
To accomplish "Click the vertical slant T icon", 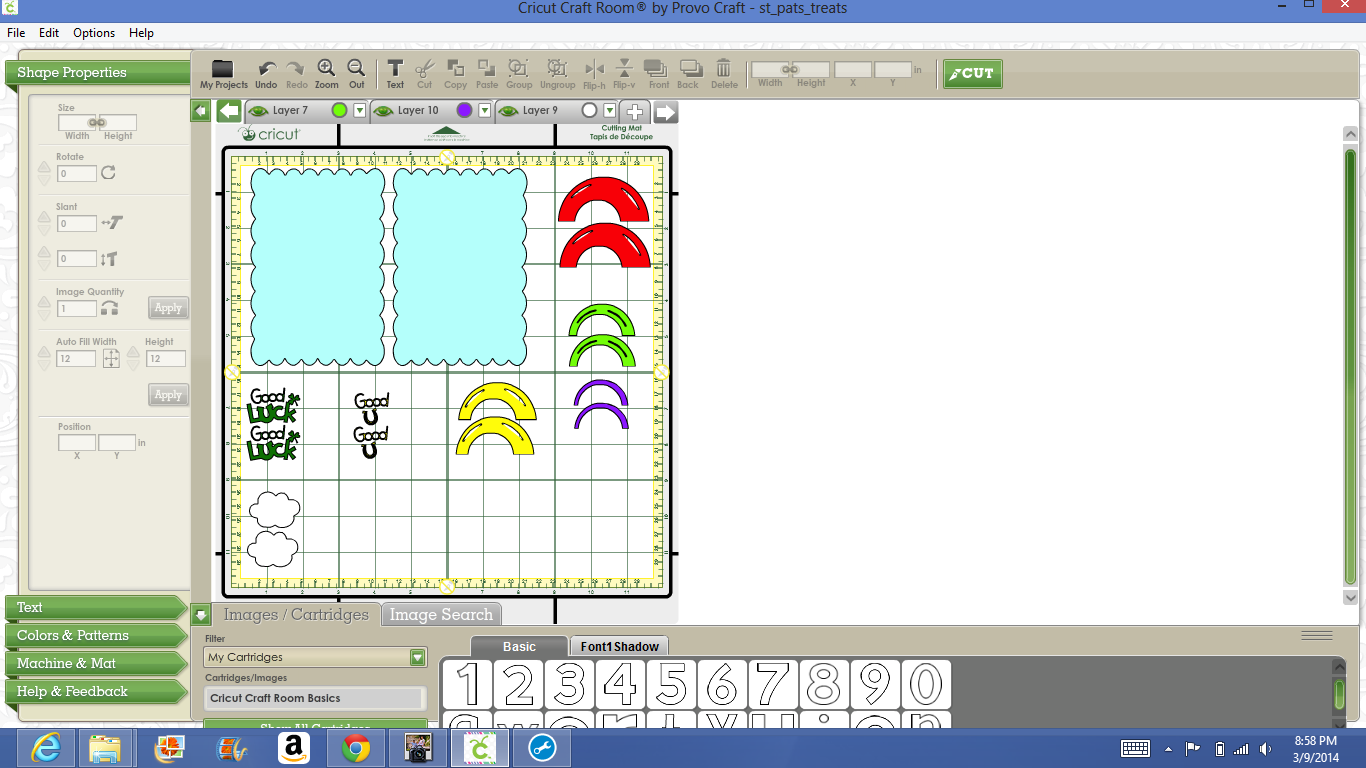I will [109, 259].
